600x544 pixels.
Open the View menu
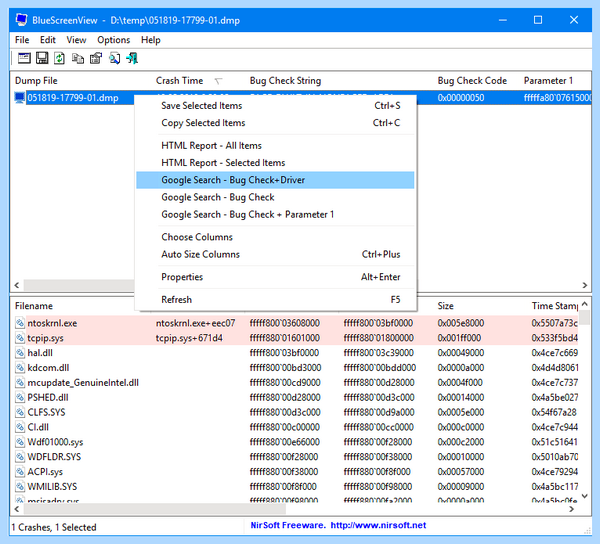point(76,40)
